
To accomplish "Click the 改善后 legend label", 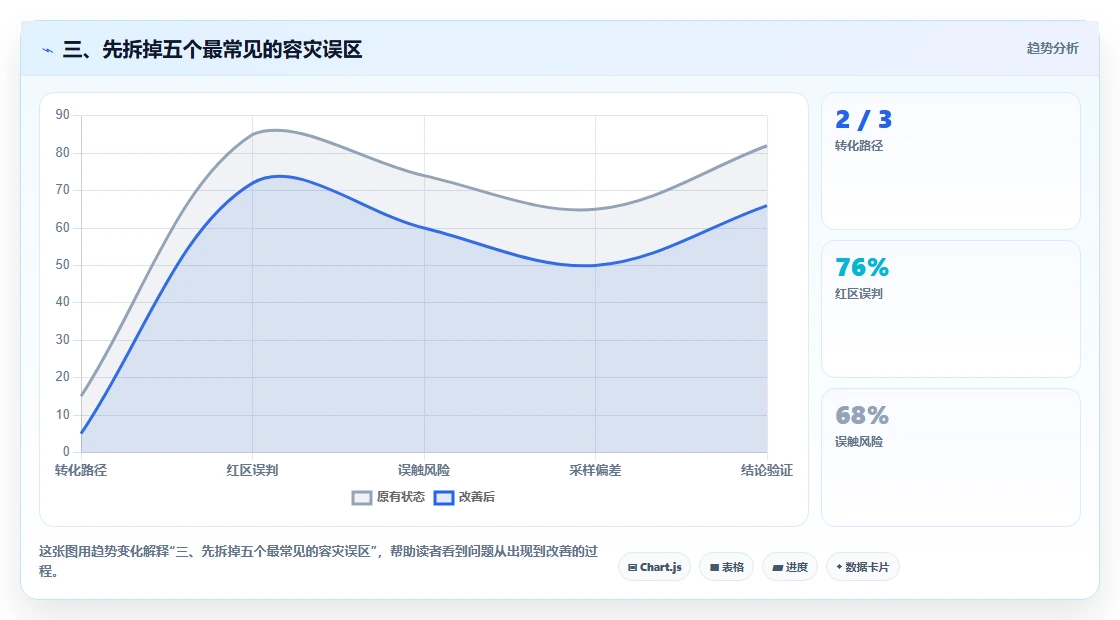I will pos(476,497).
